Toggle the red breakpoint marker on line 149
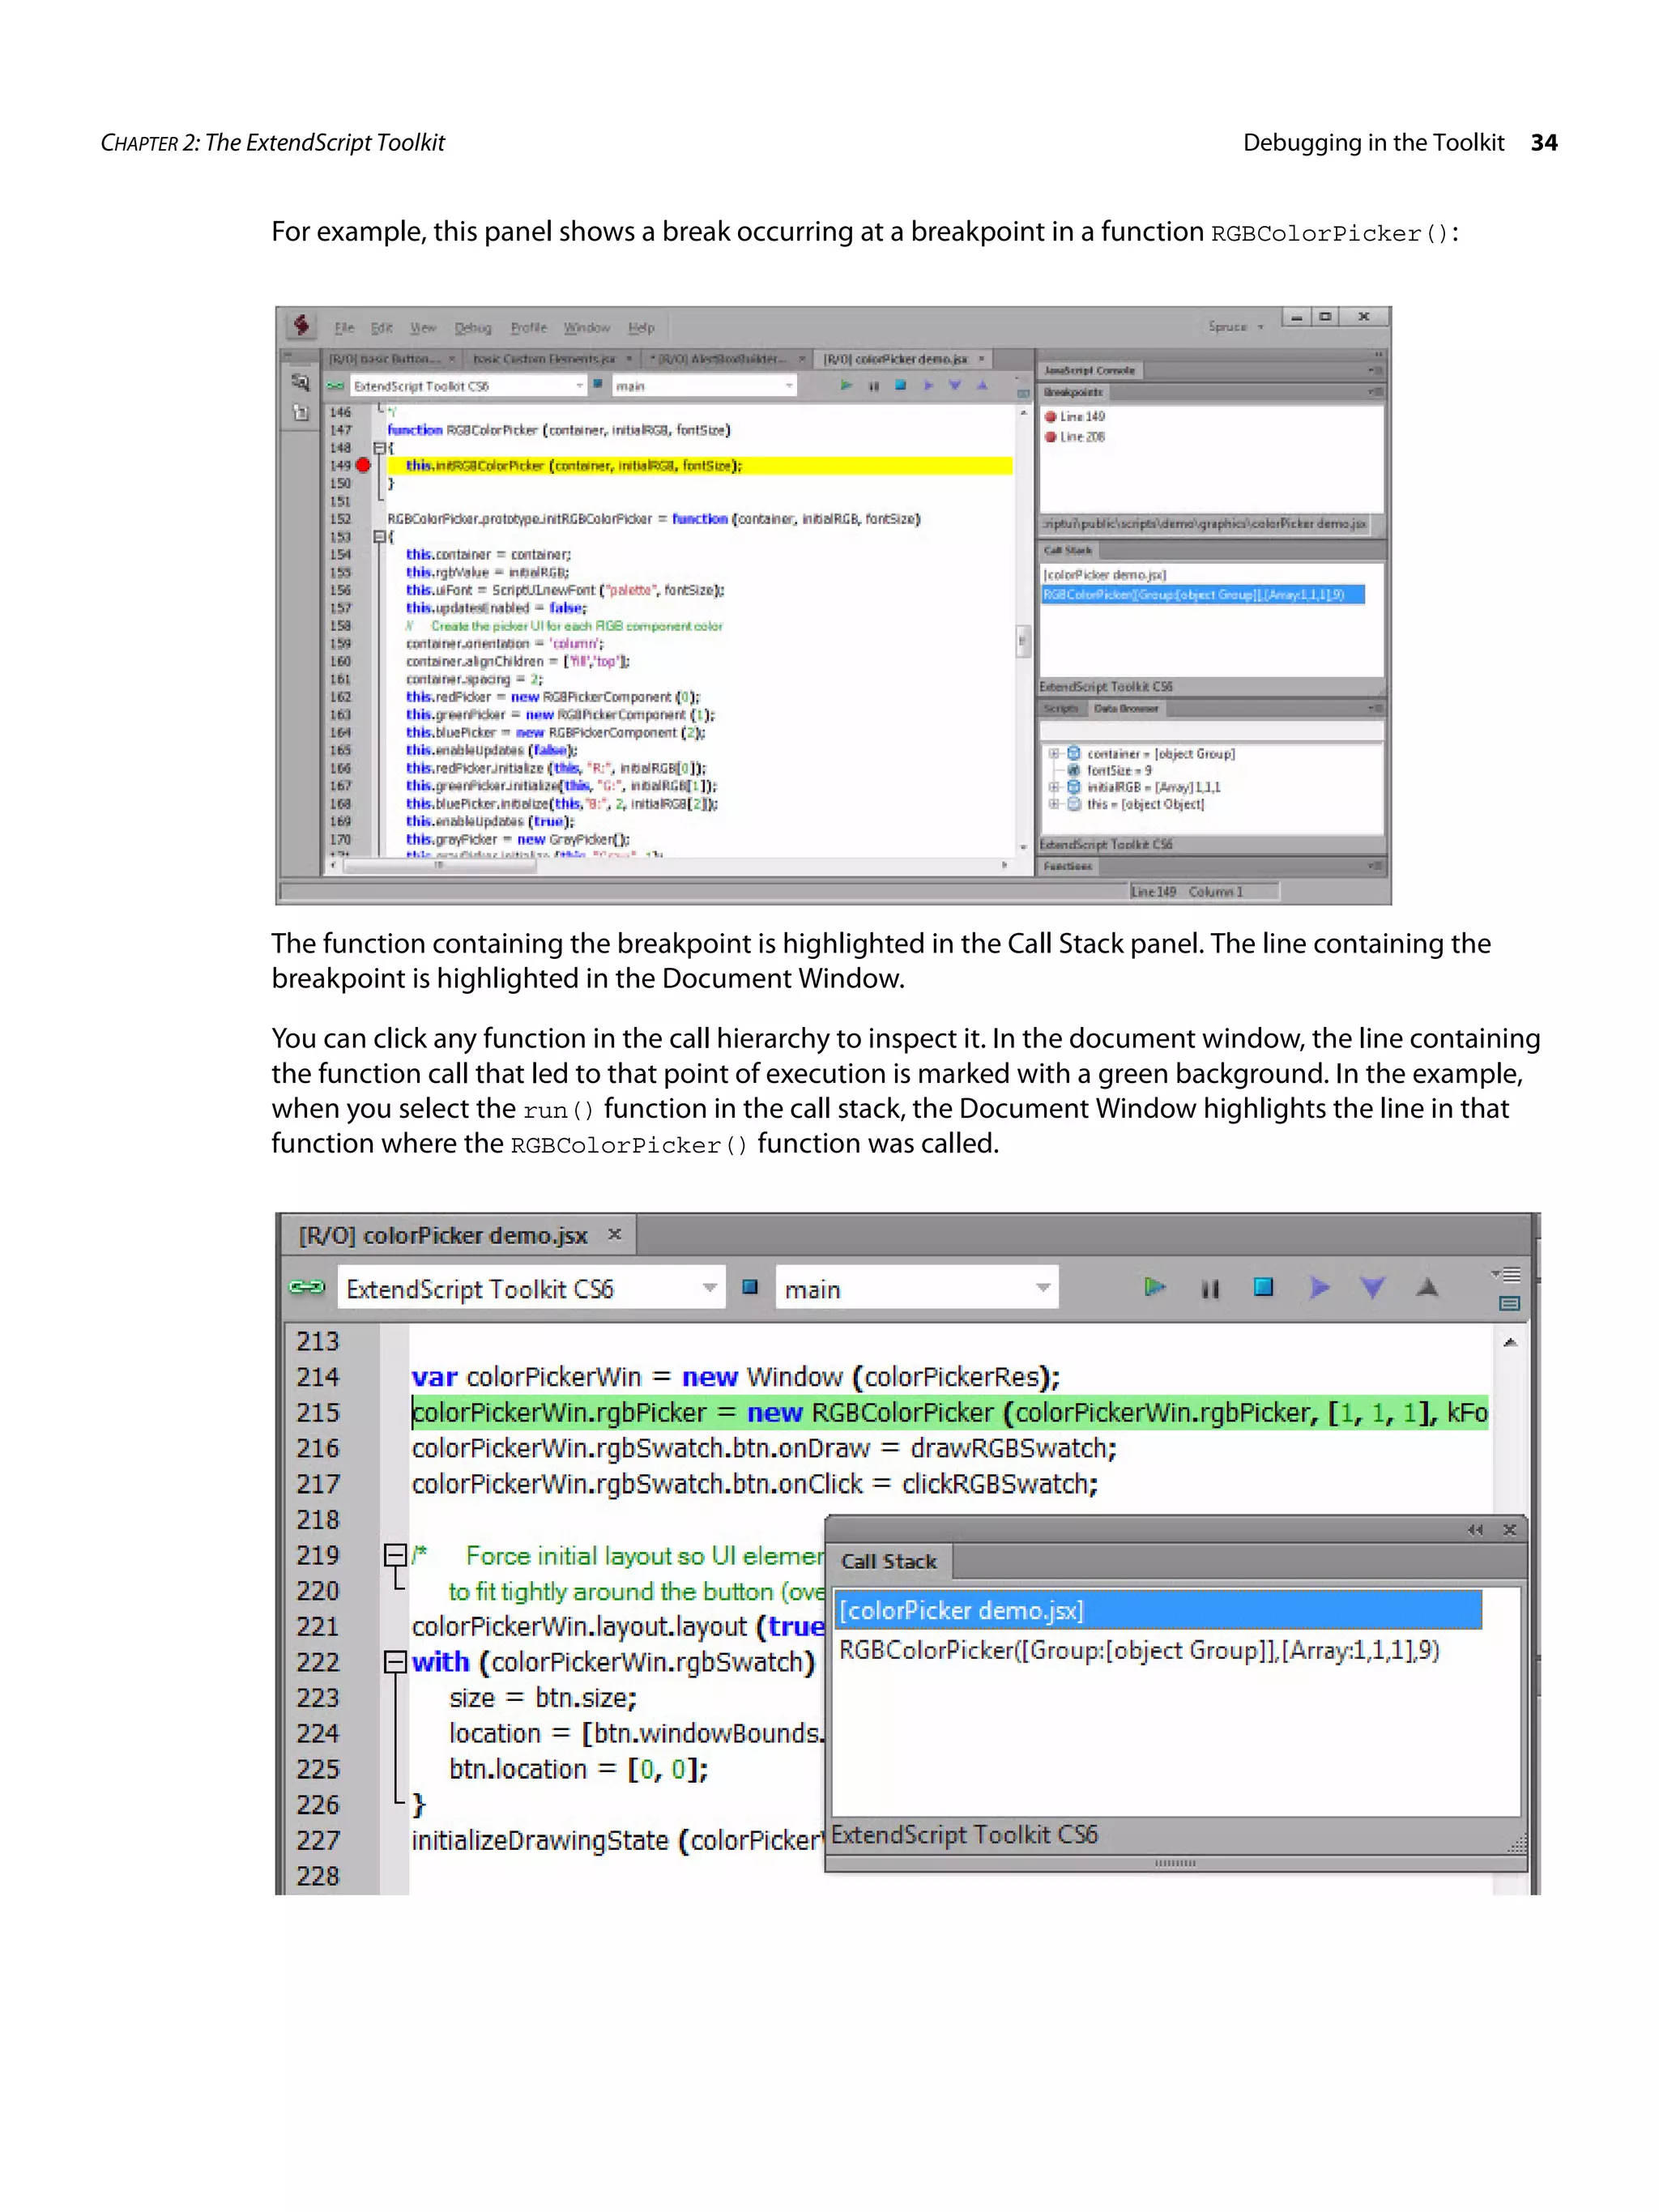 click(363, 465)
